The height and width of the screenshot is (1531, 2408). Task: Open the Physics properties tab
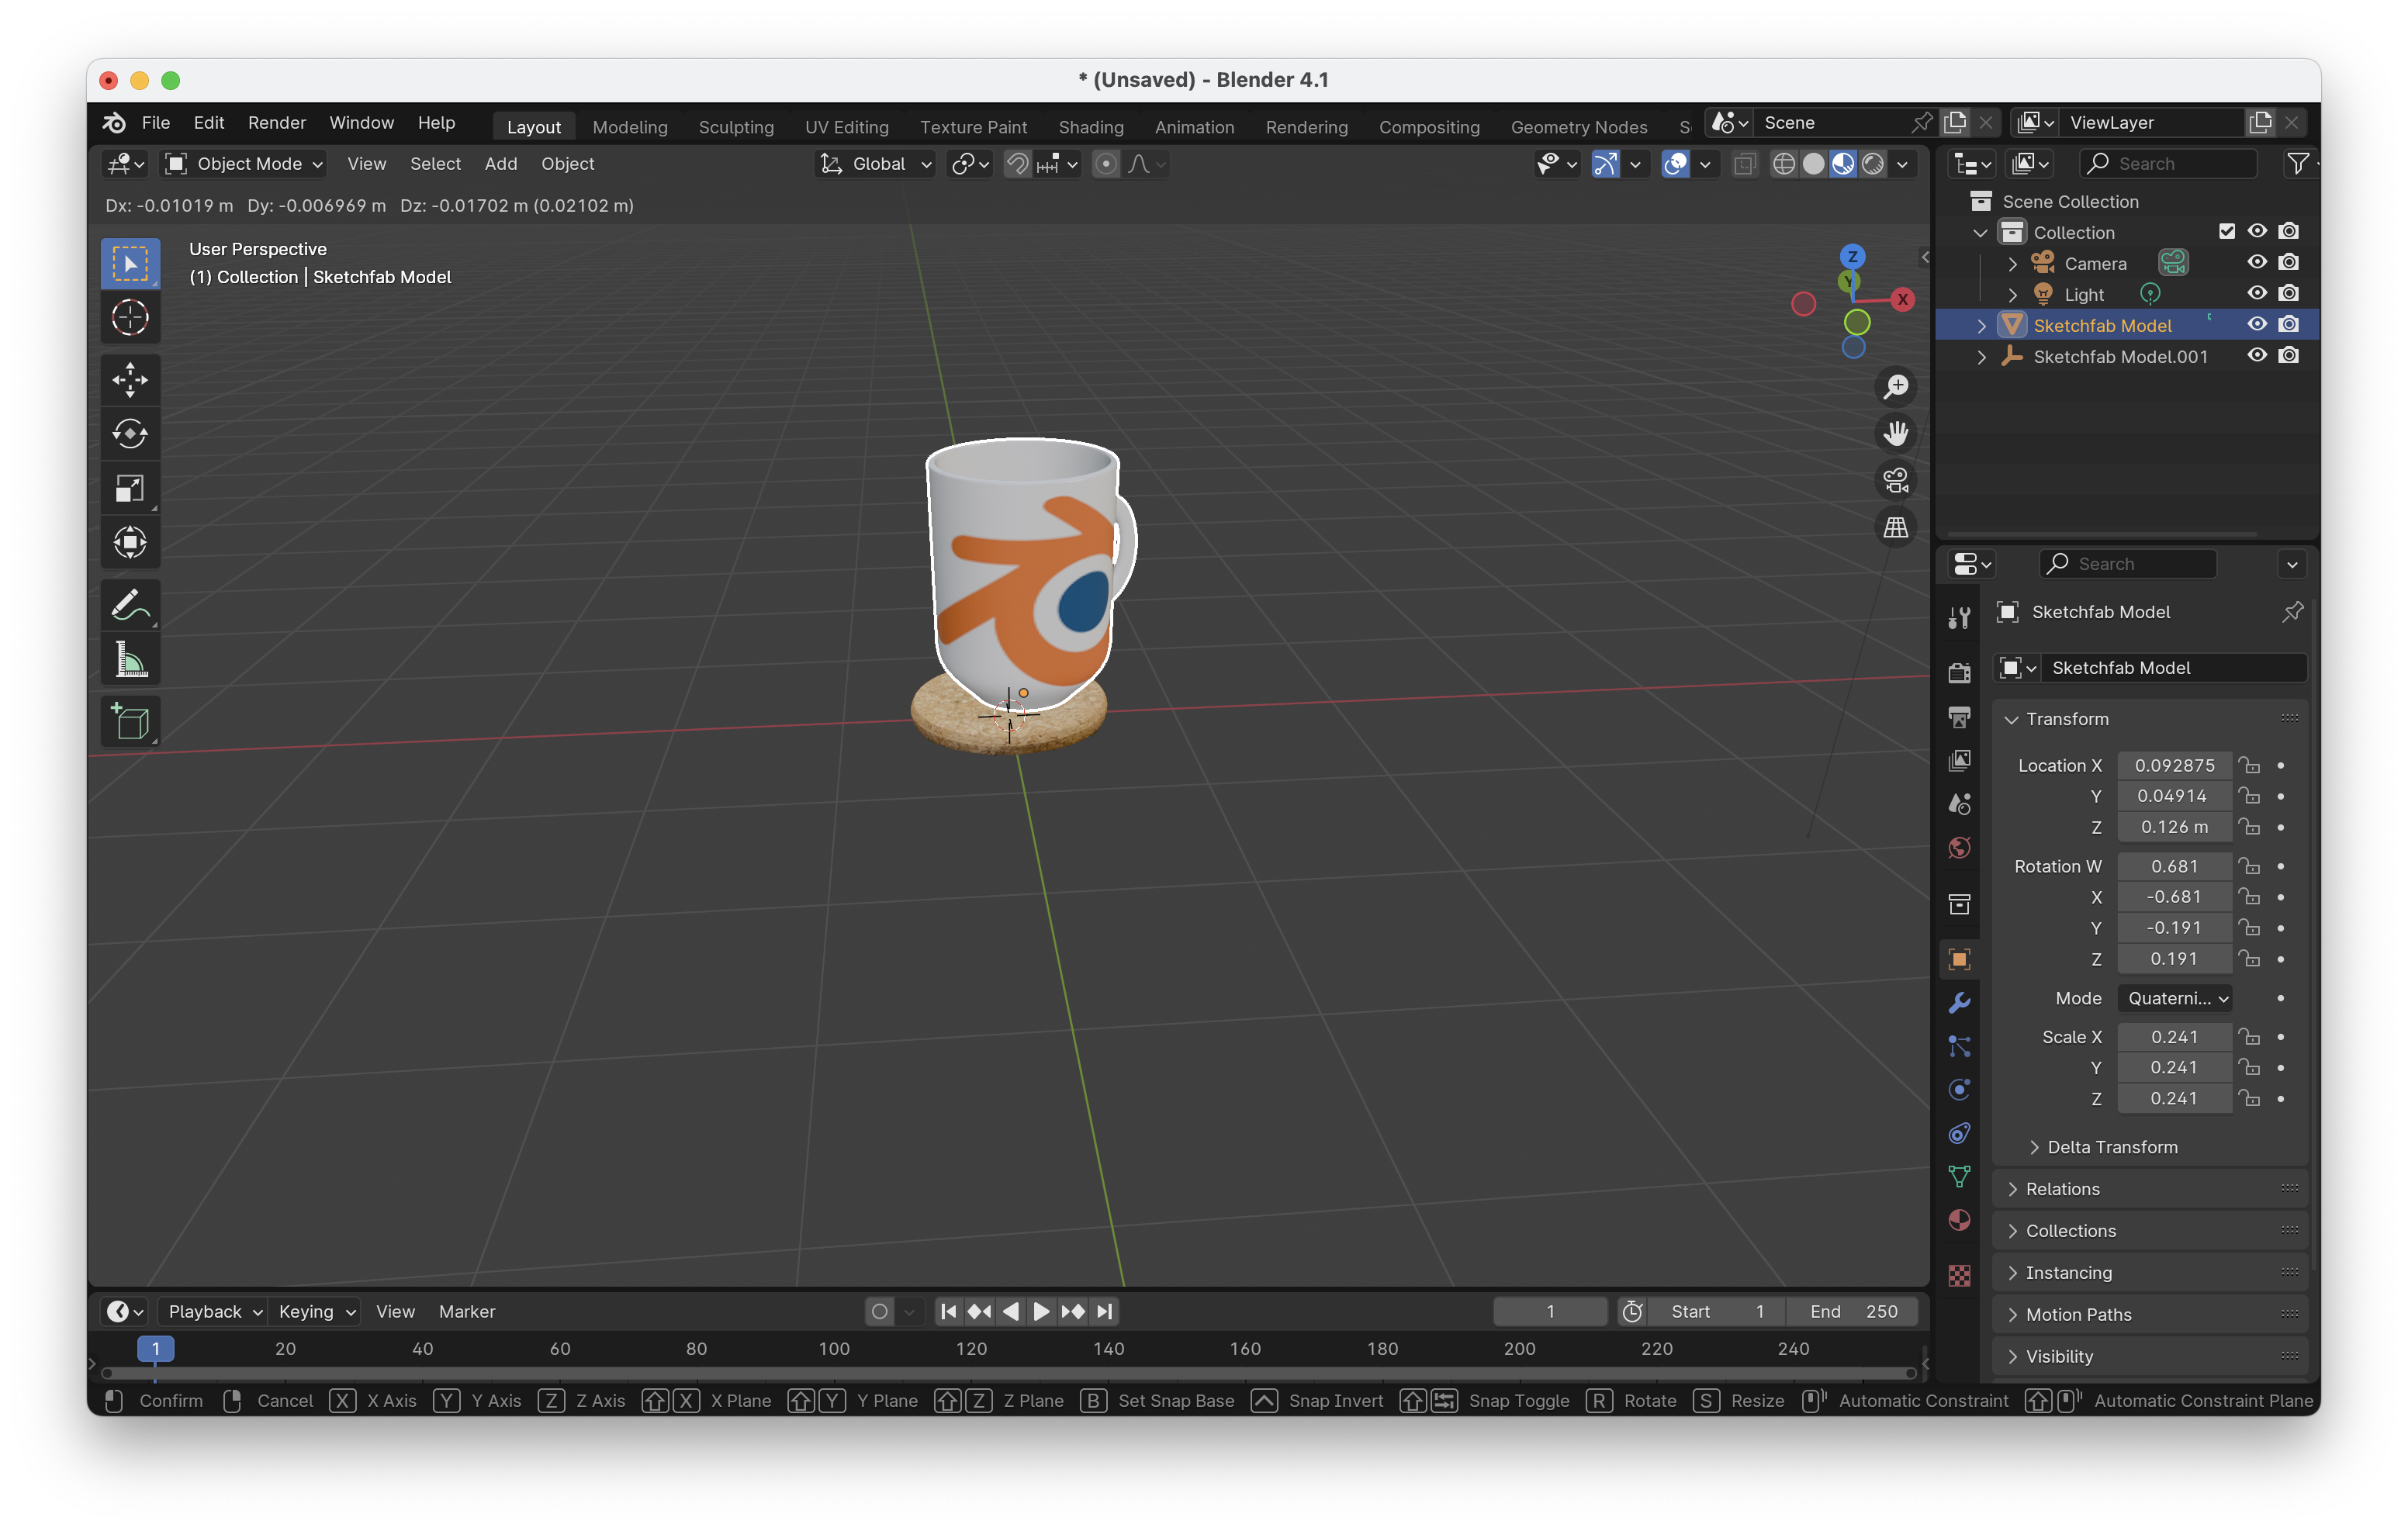click(x=1959, y=1089)
